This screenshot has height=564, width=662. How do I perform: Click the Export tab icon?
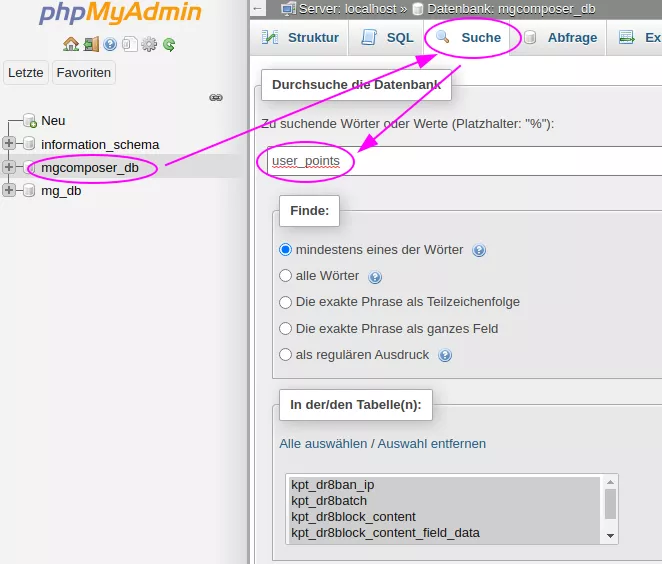(627, 37)
